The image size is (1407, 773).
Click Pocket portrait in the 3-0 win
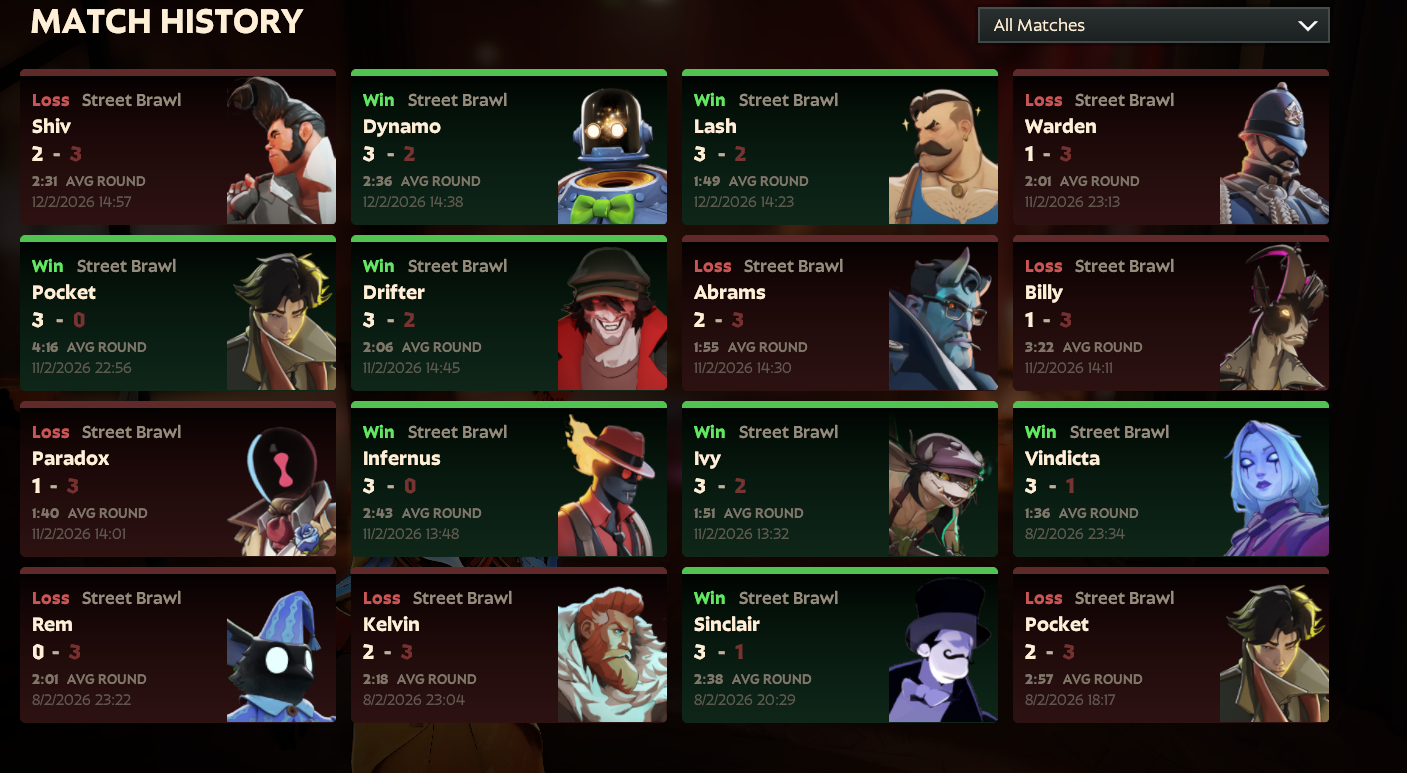pos(281,316)
